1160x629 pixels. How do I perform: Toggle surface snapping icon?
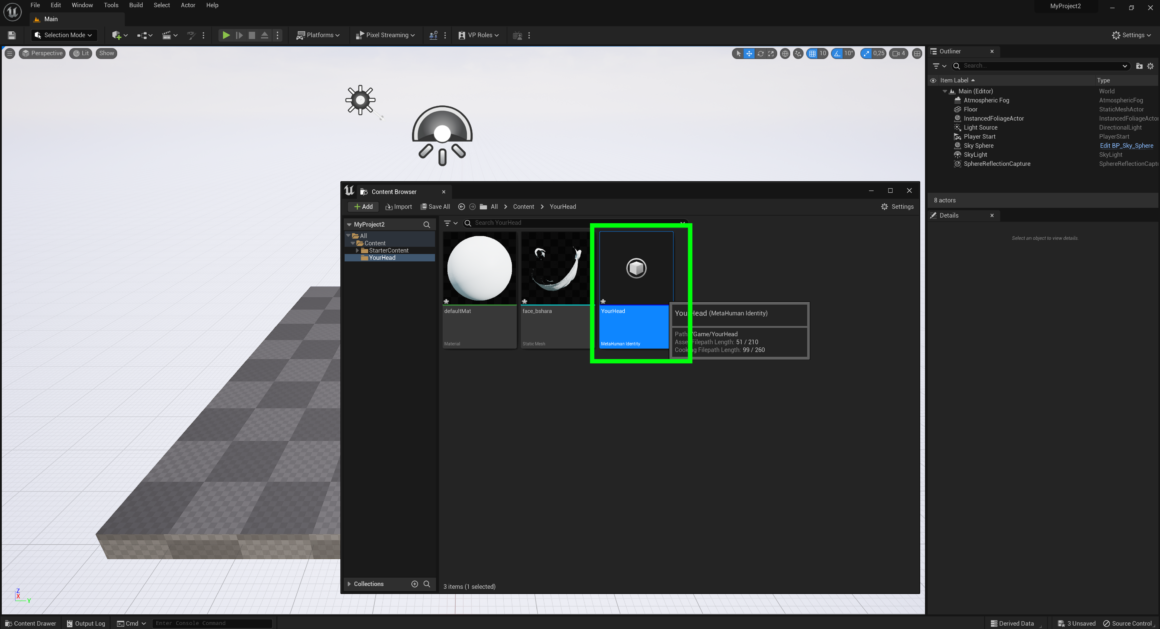point(798,53)
